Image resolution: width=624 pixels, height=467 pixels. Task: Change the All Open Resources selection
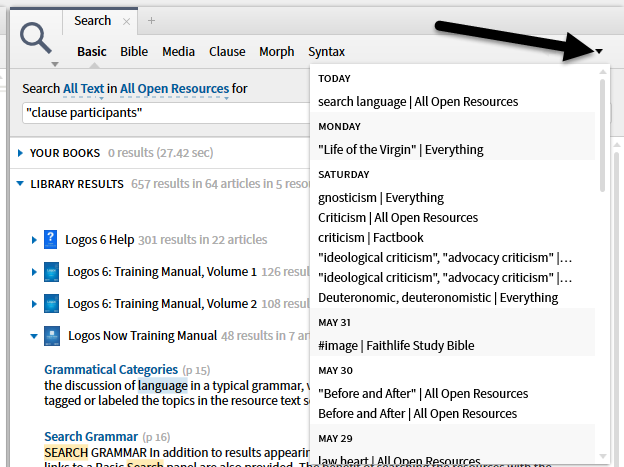click(x=174, y=89)
